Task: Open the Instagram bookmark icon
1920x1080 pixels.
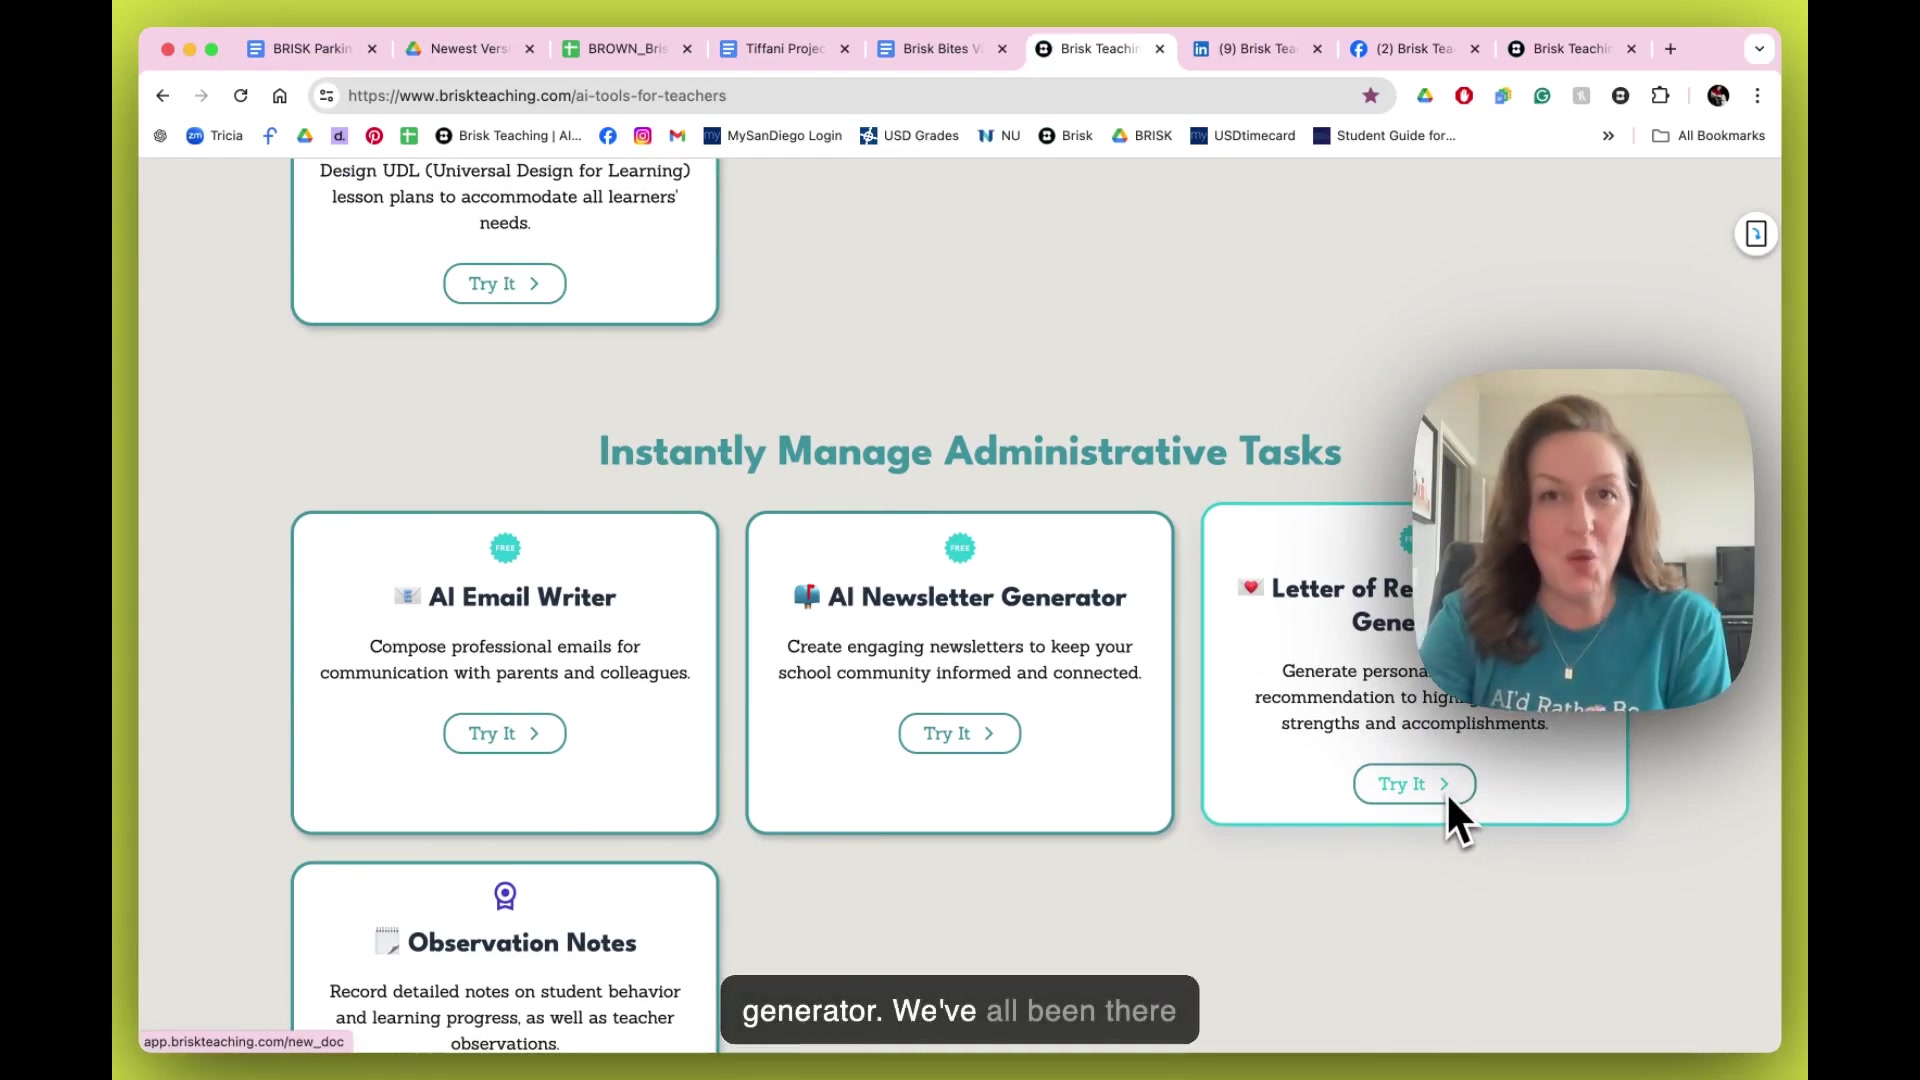Action: pos(643,136)
